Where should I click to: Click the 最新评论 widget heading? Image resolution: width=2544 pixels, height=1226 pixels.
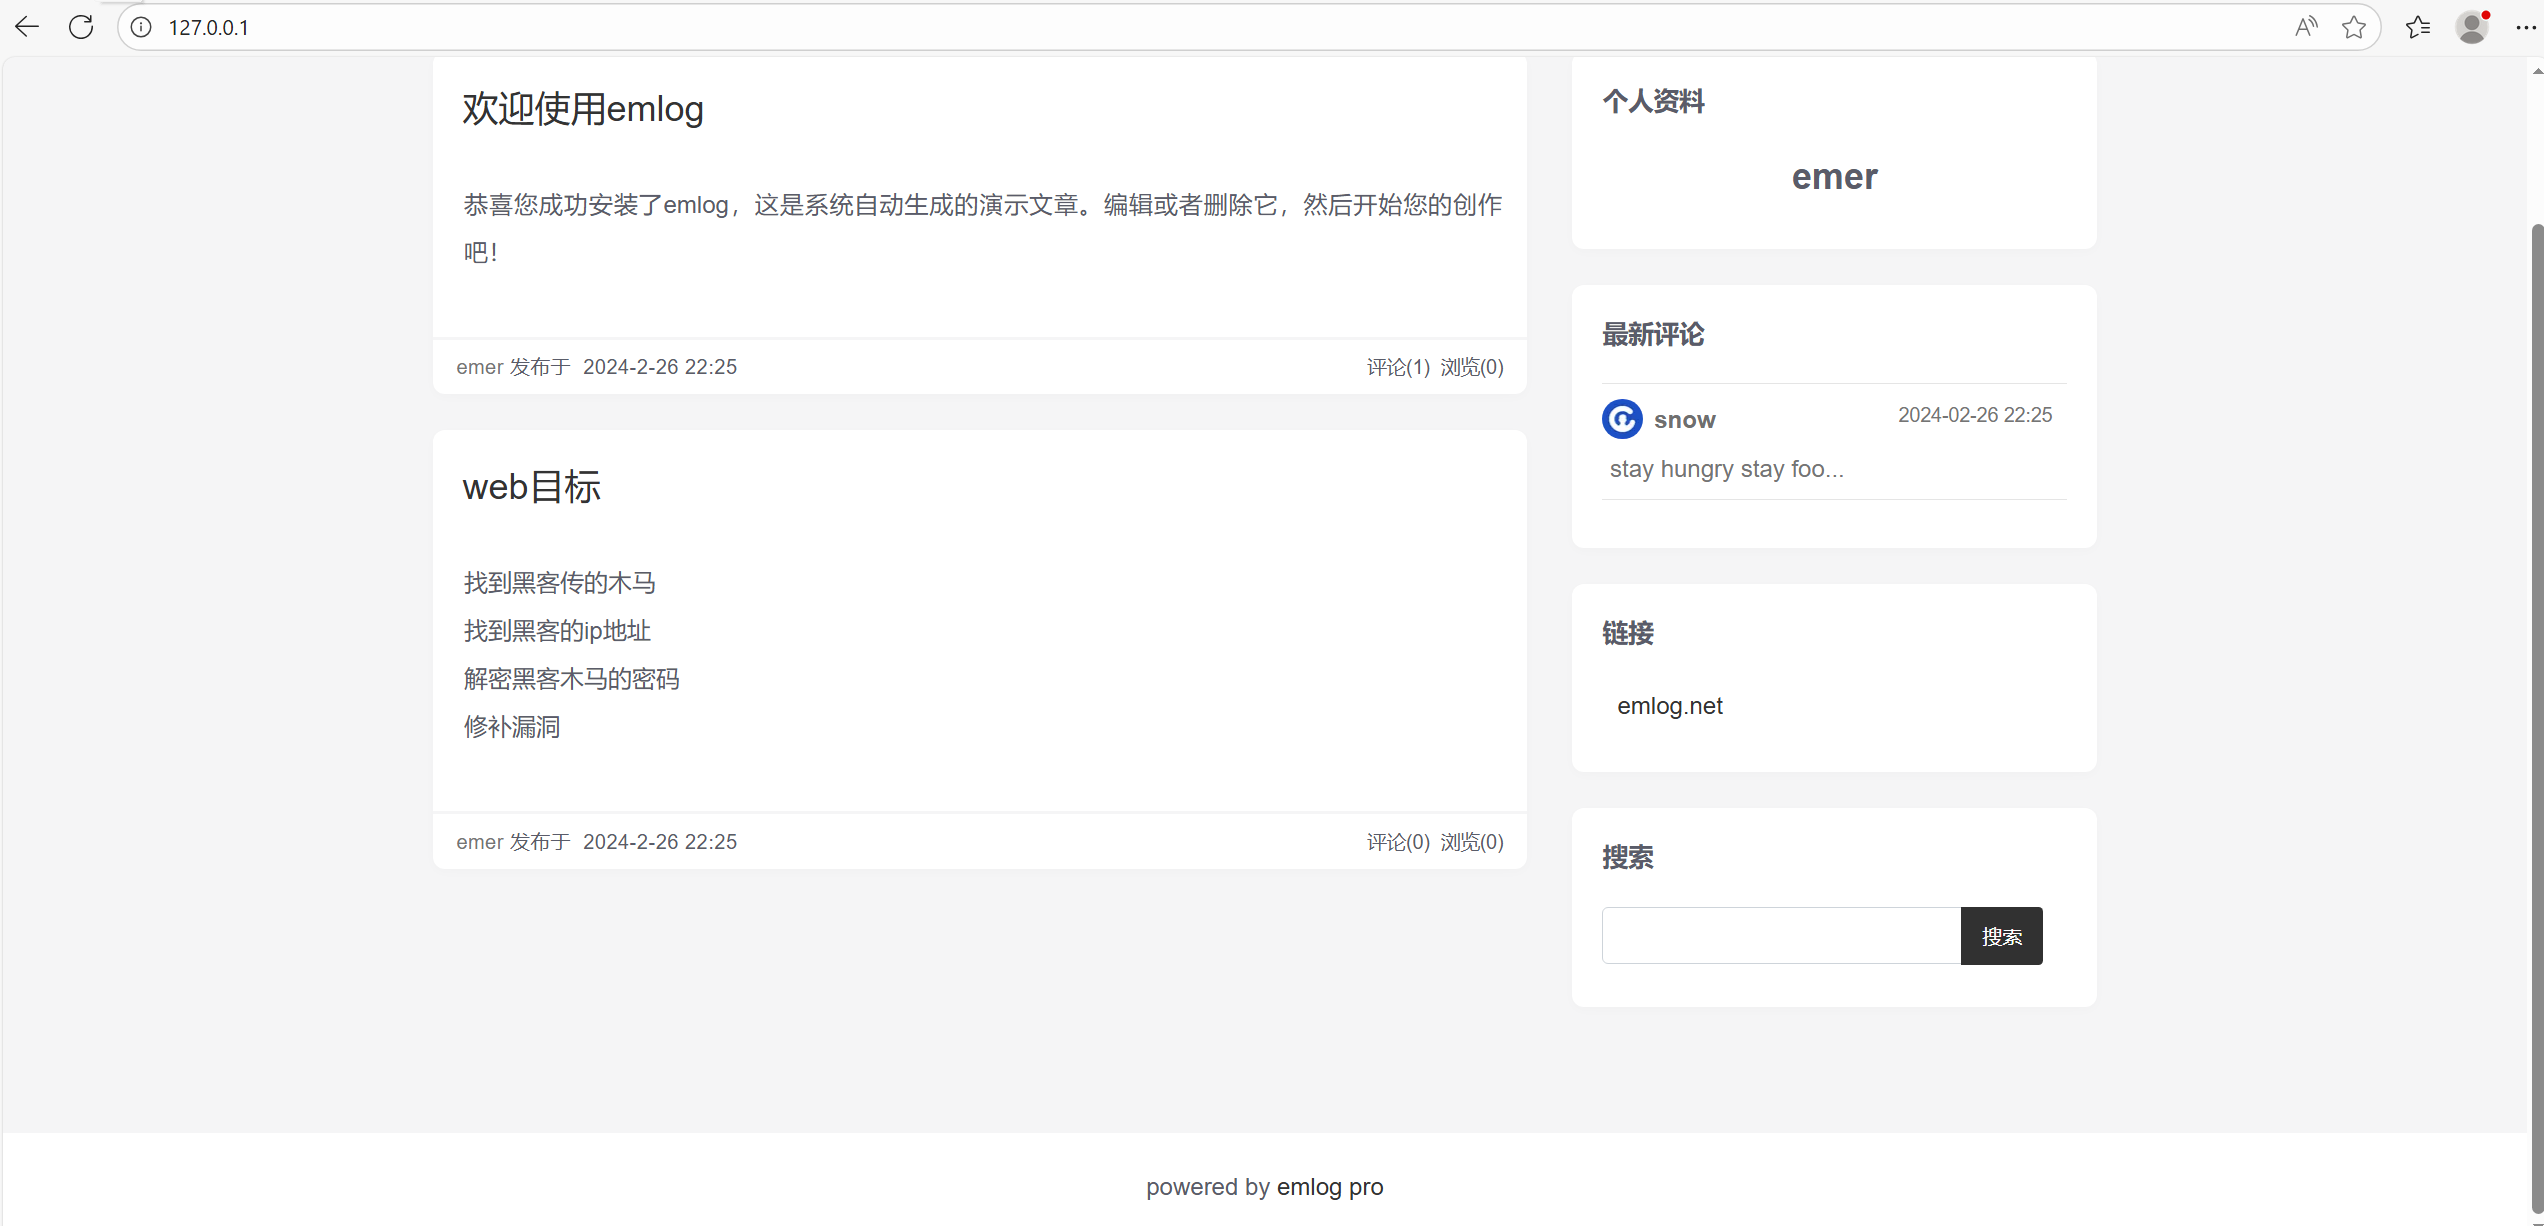pos(1653,334)
